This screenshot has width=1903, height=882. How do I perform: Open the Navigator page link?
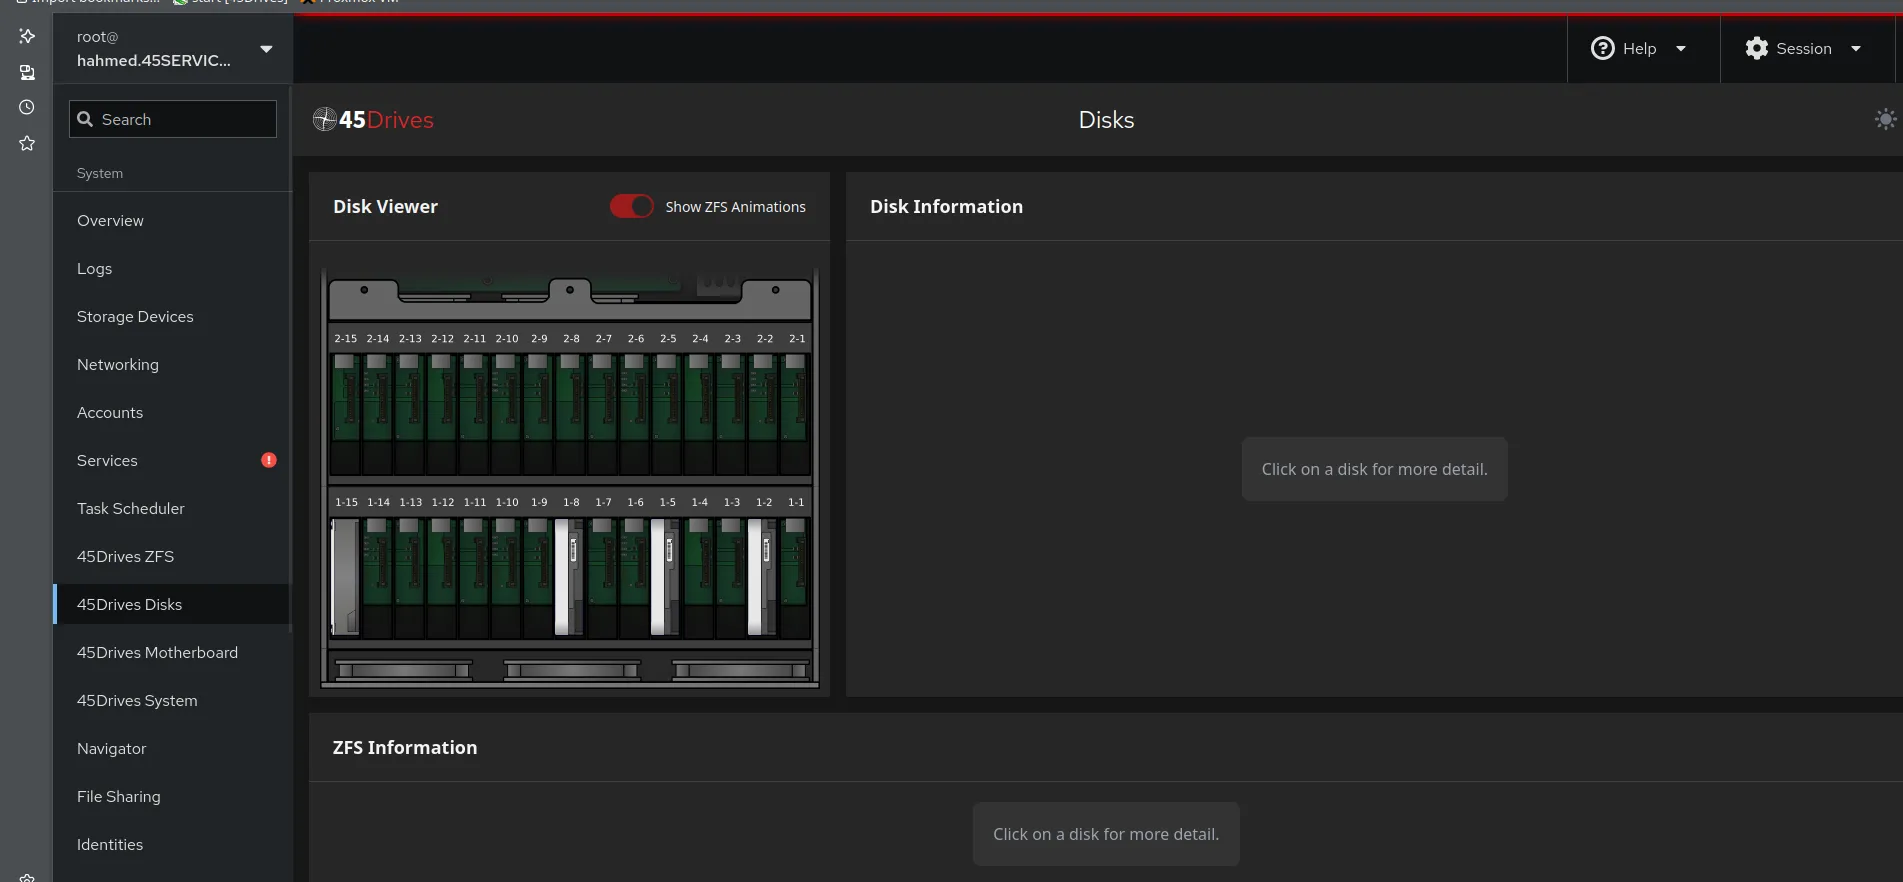tap(111, 748)
